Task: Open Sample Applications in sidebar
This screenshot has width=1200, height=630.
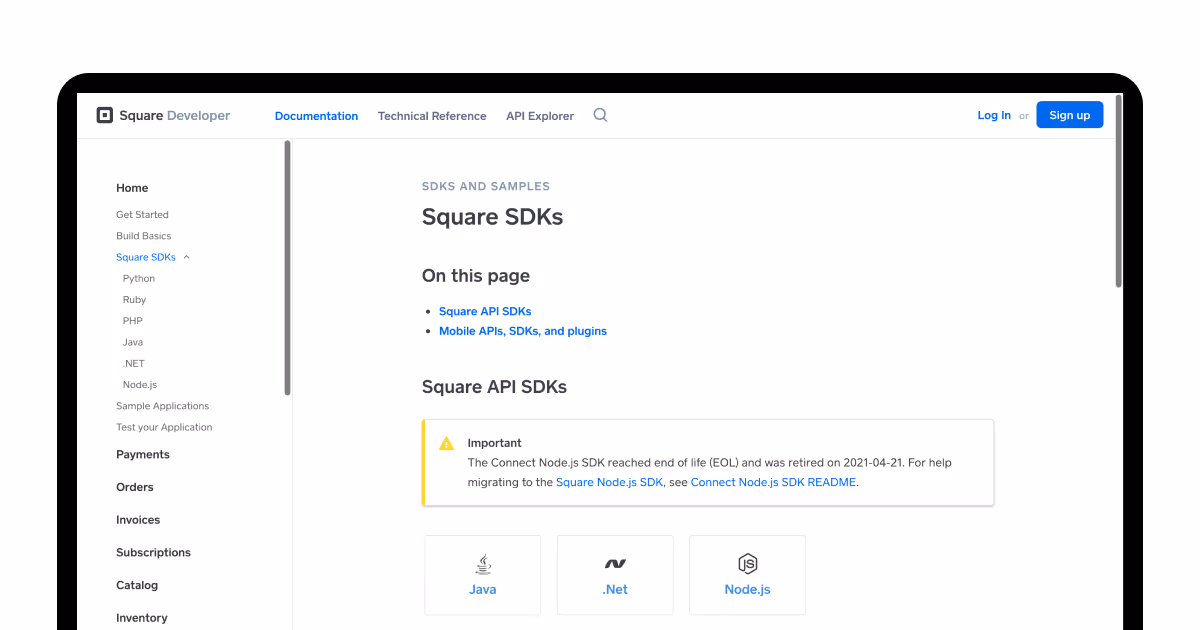Action: [x=162, y=406]
